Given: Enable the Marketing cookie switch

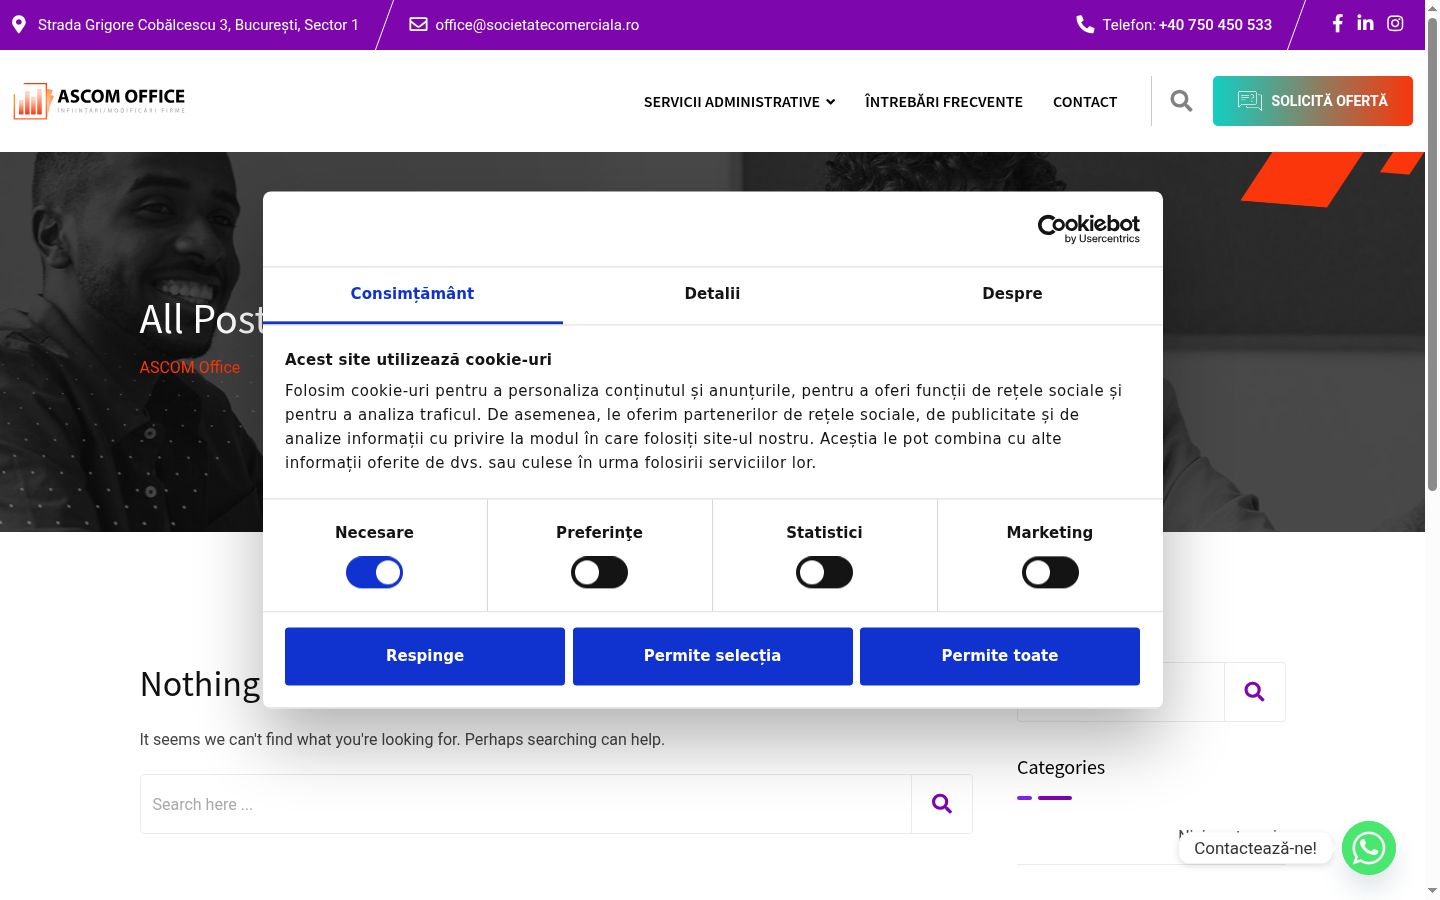Looking at the screenshot, I should (1050, 572).
